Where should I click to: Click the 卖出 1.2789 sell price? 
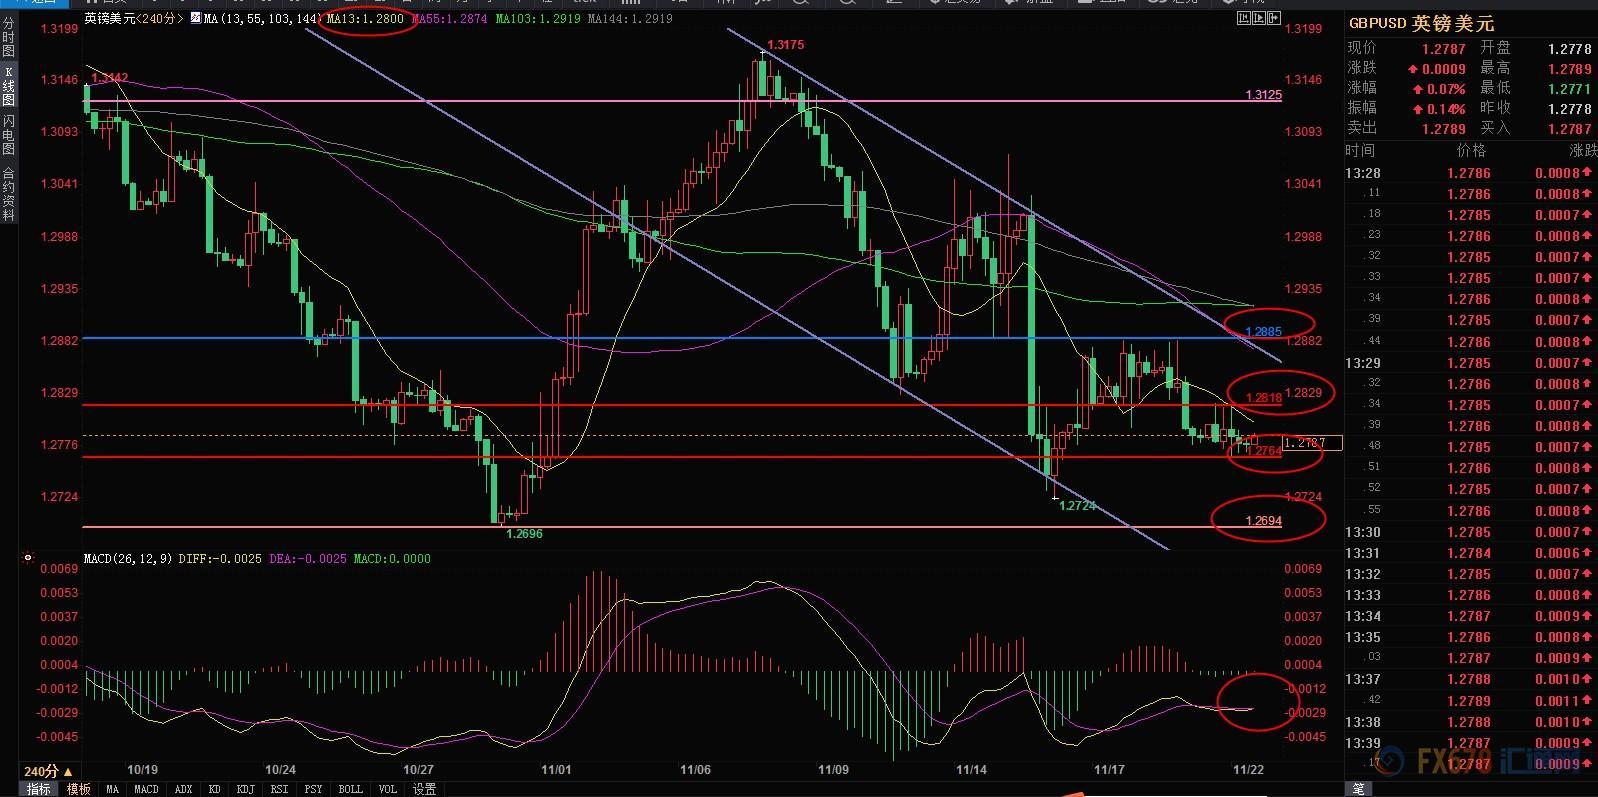tap(1443, 128)
